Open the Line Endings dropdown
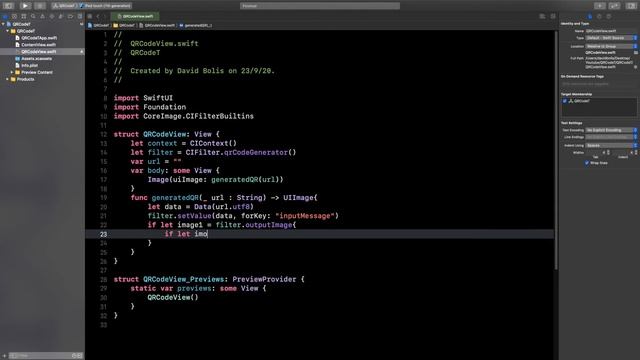The height and width of the screenshot is (360, 640). 611,137
